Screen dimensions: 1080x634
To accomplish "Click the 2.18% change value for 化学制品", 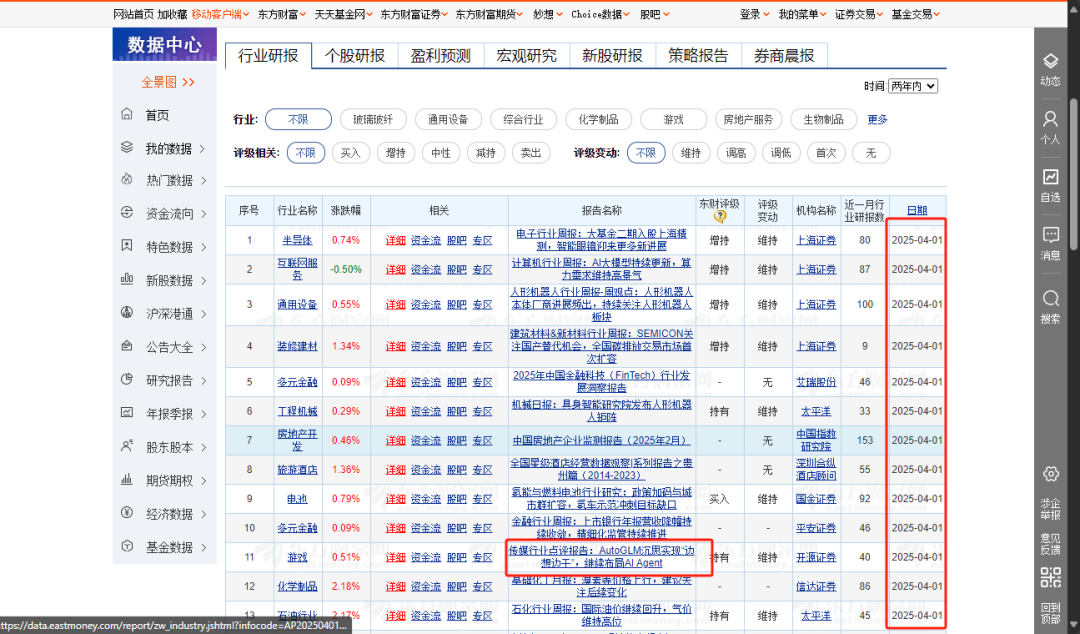I will (x=346, y=586).
